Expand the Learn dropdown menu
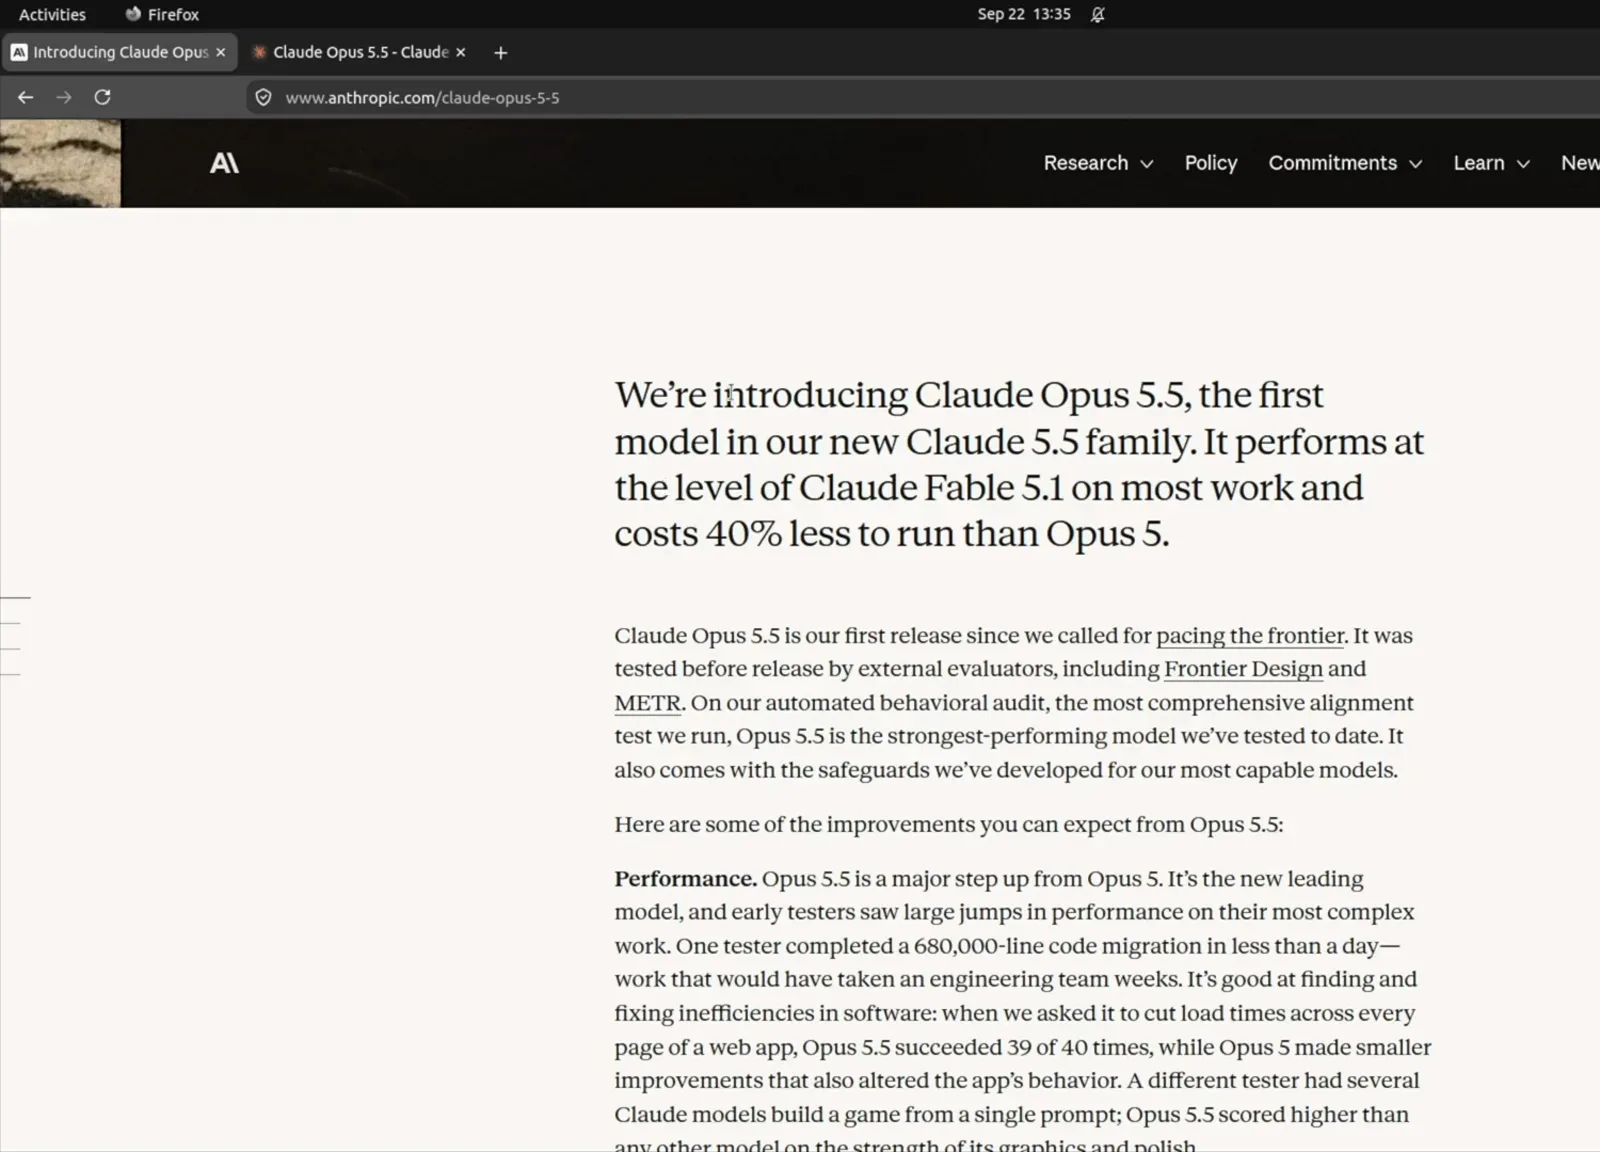 pyautogui.click(x=1491, y=163)
